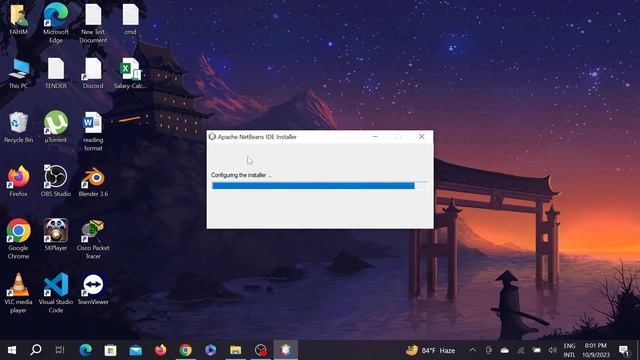Viewport: 640px width, 360px height.
Task: Launch Firefox from the desktop
Action: pos(18,182)
